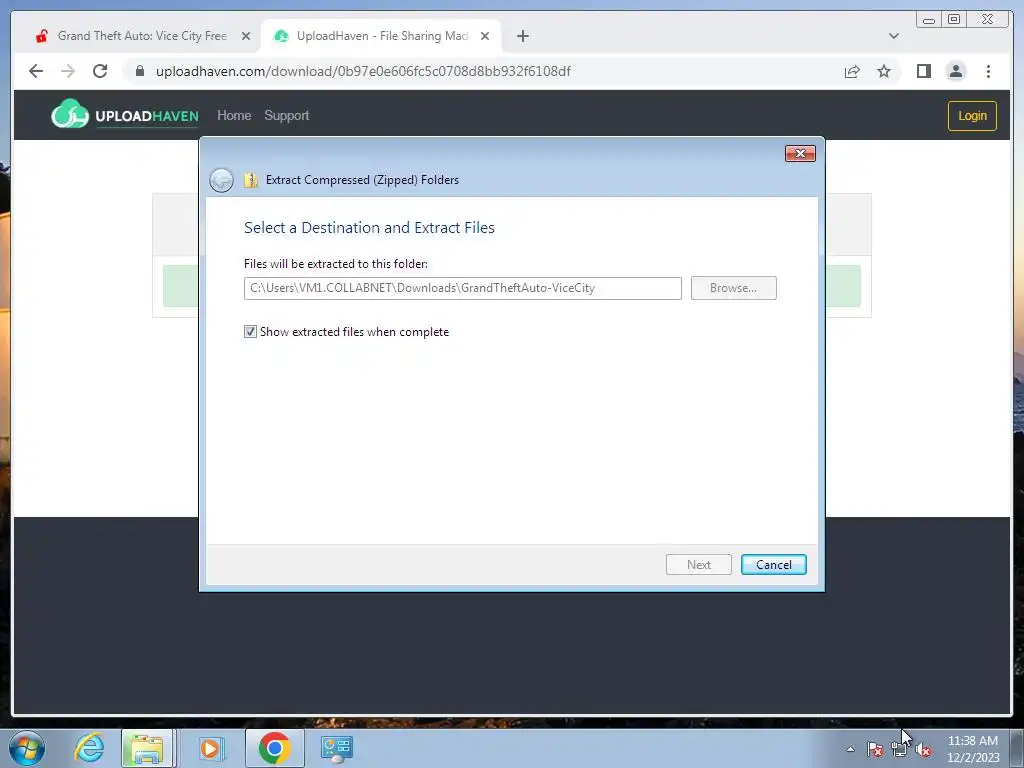Click the Next button in dialog

click(699, 565)
